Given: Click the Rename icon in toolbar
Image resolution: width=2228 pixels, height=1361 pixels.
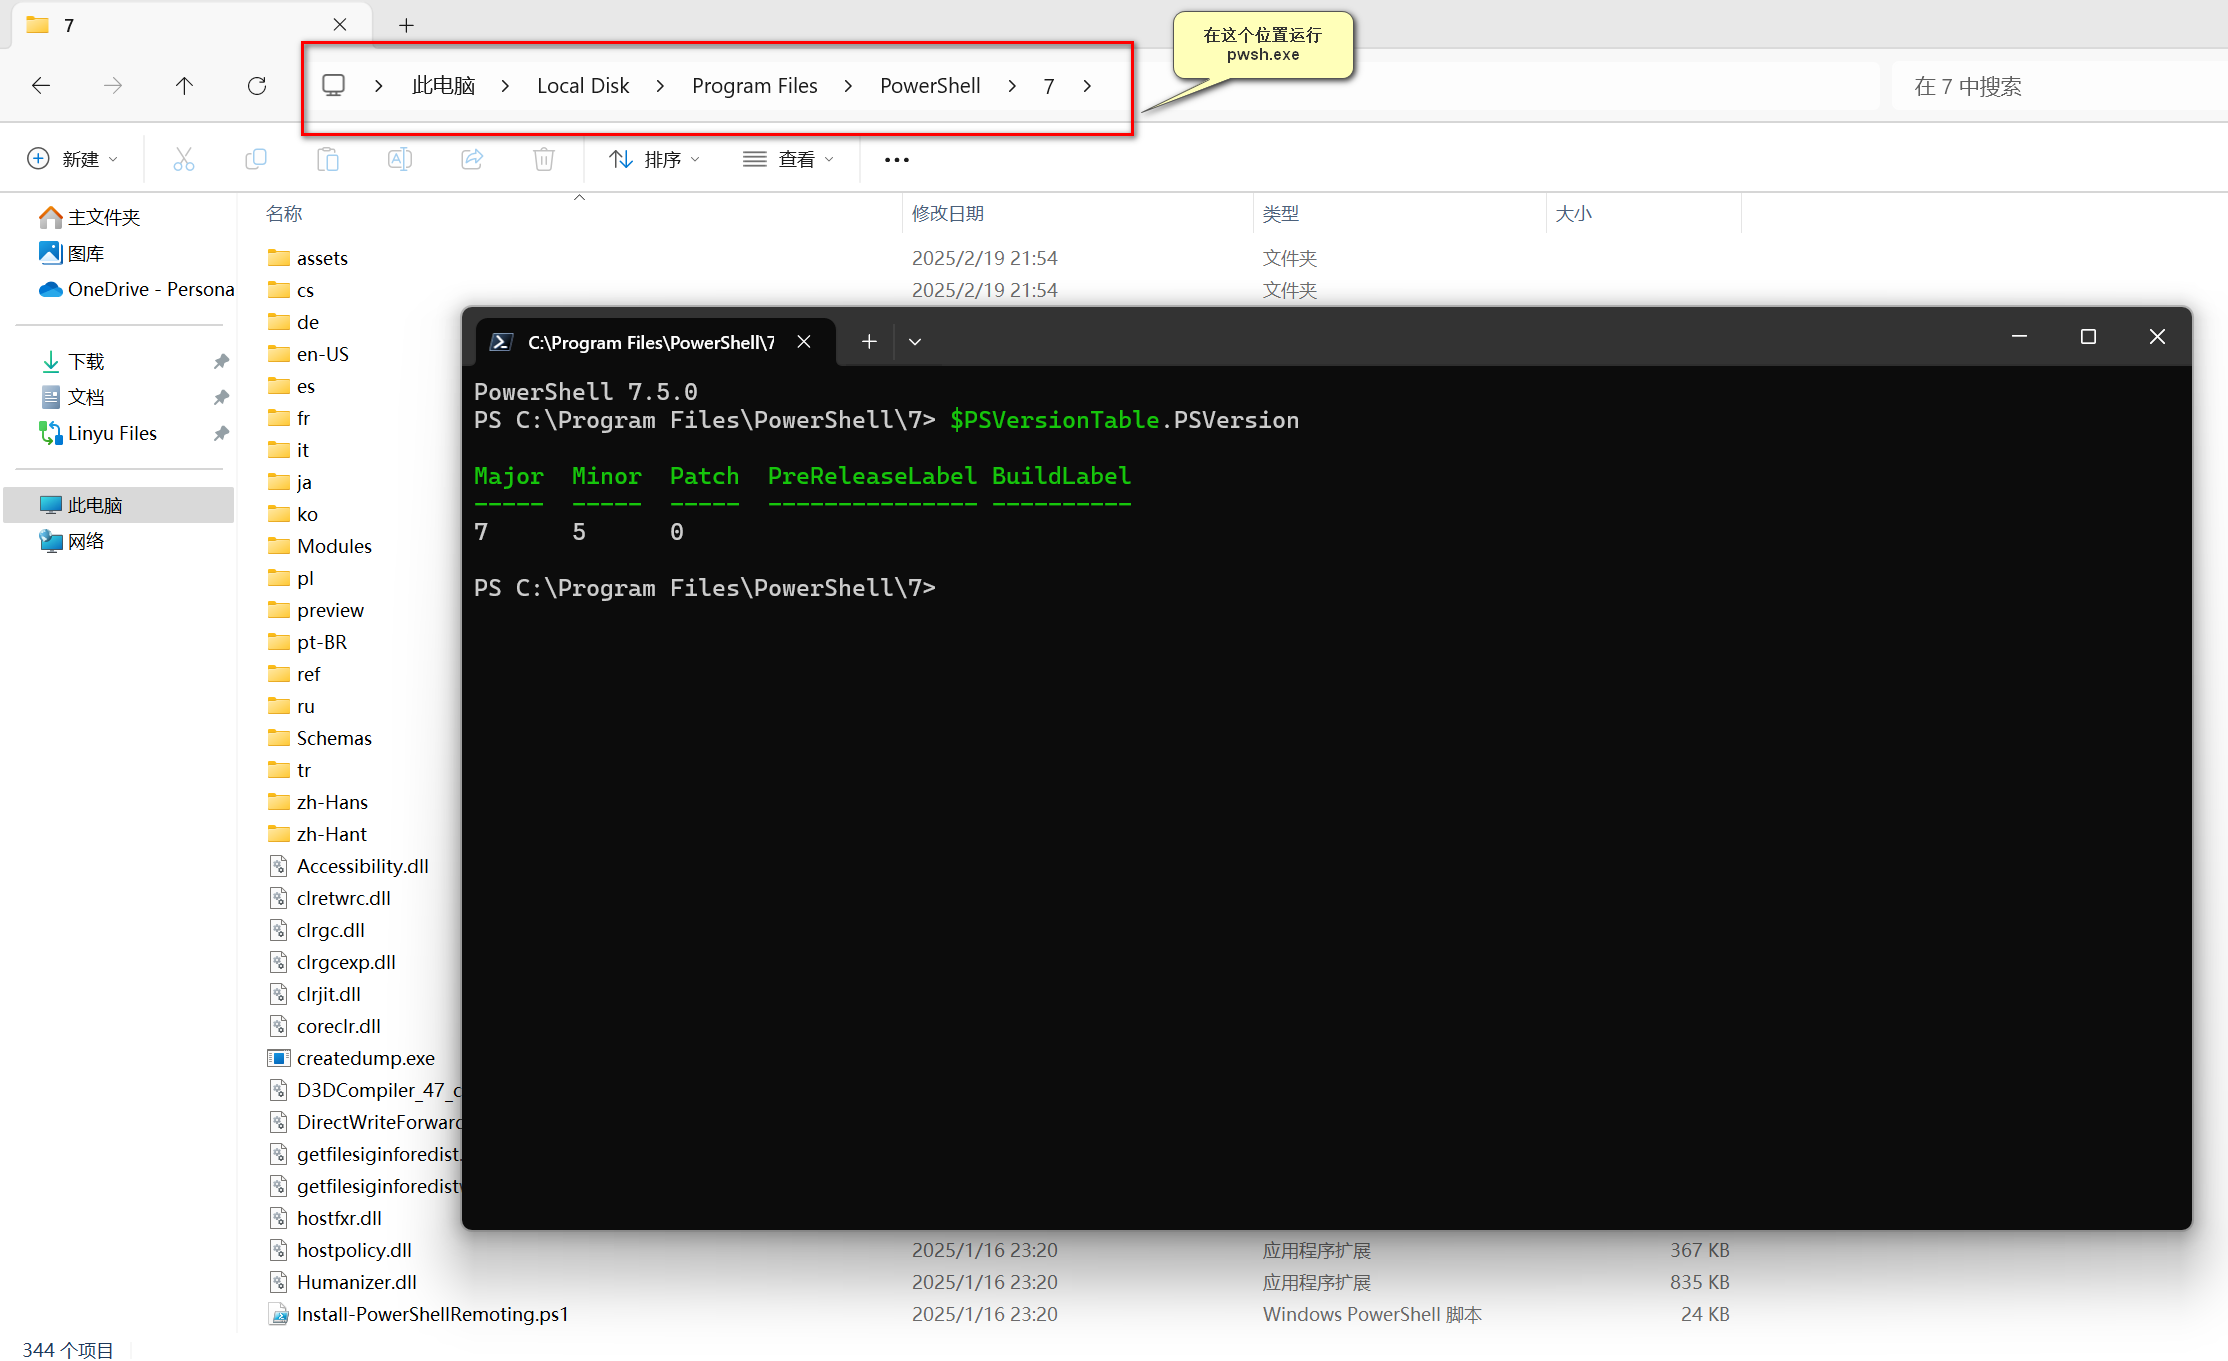Looking at the screenshot, I should pyautogui.click(x=400, y=159).
